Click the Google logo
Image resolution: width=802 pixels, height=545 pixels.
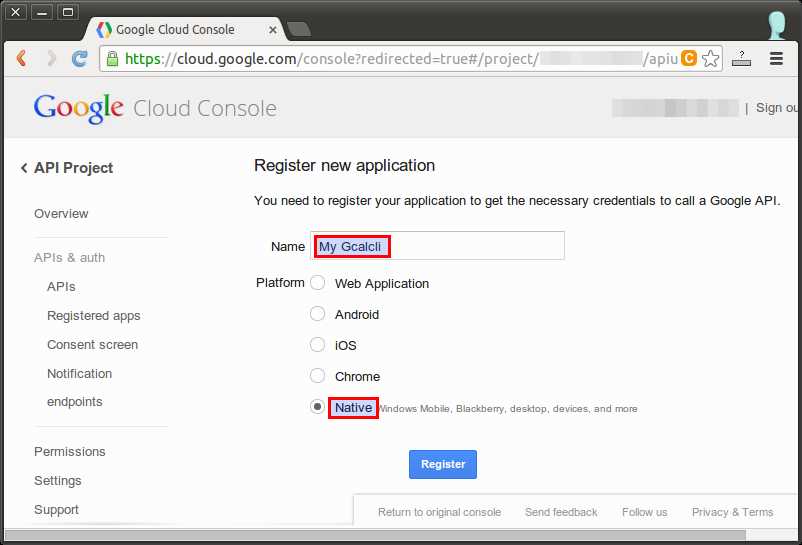click(x=78, y=108)
